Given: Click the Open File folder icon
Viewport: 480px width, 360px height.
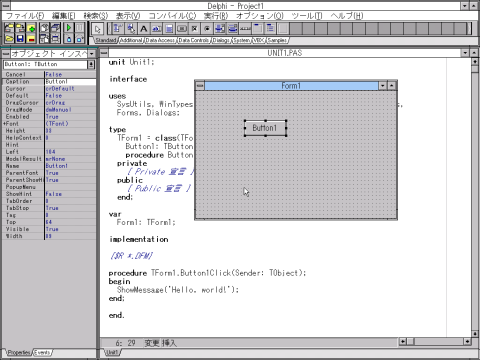Looking at the screenshot, I should coord(9,39).
